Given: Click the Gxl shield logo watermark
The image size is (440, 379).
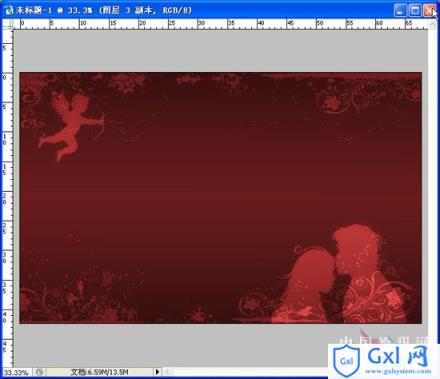Looking at the screenshot, I should point(347,360).
